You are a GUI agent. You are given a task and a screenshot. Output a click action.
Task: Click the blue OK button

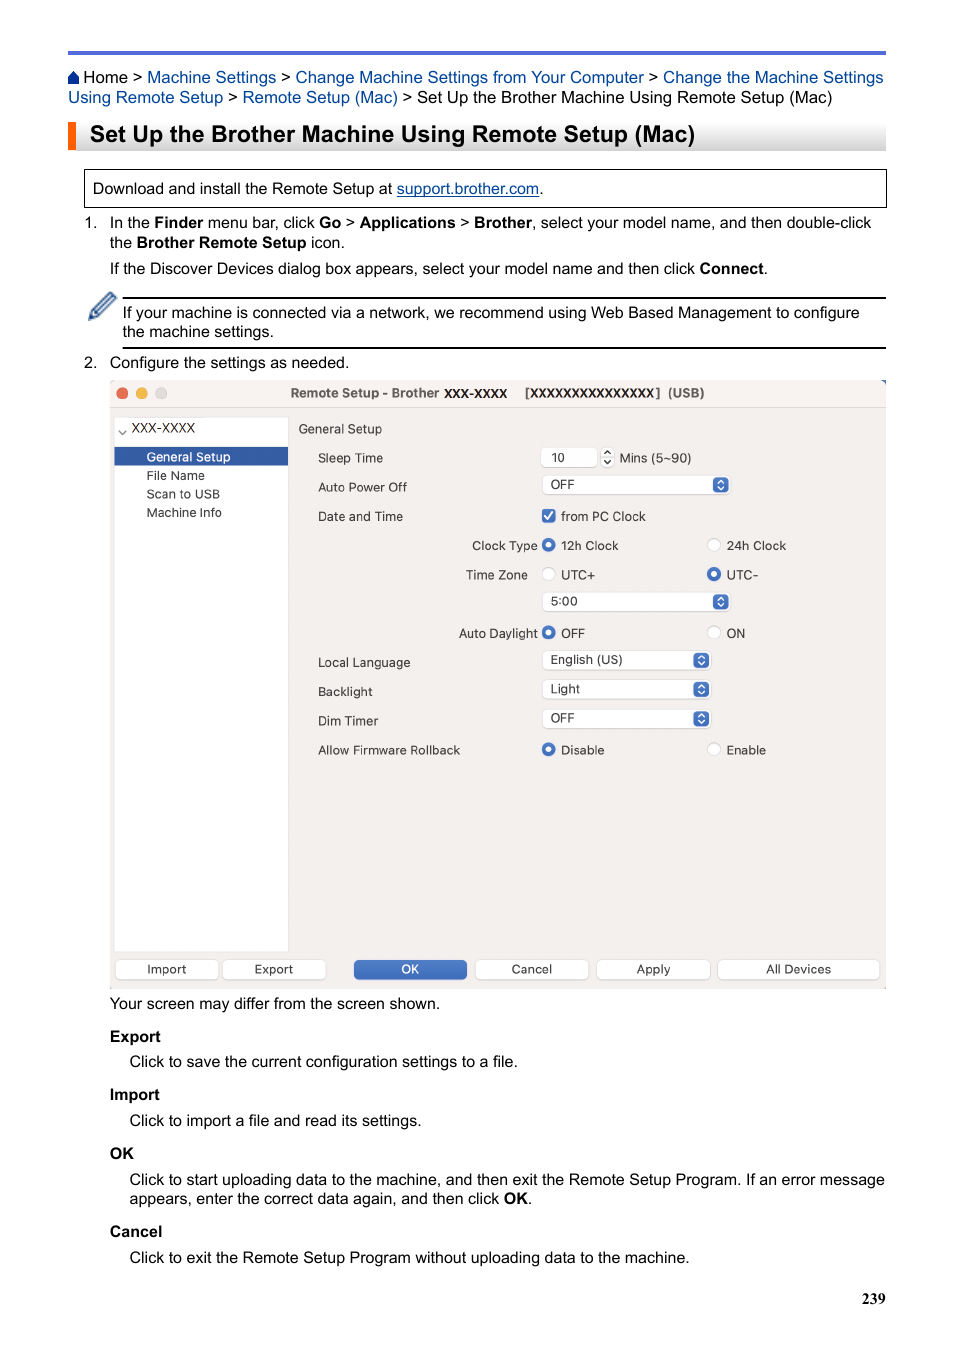click(410, 970)
